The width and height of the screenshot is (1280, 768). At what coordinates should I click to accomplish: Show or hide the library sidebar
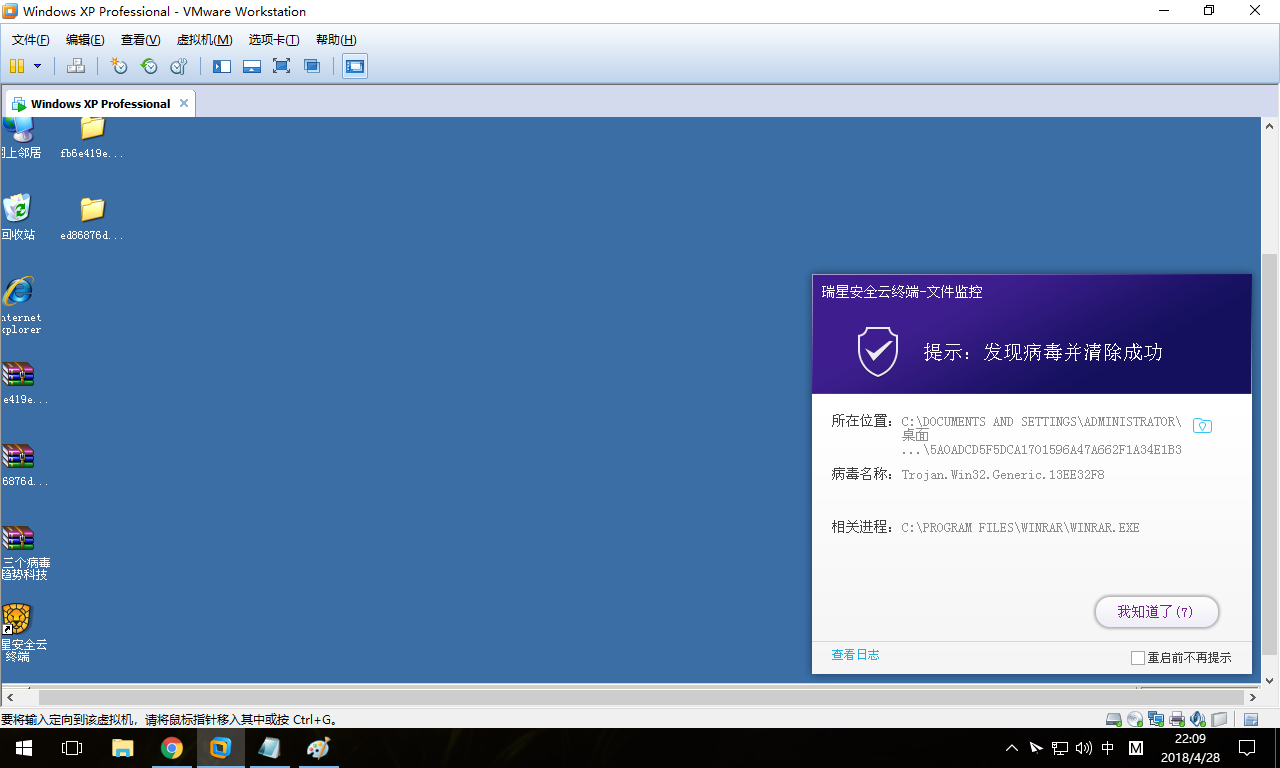(x=222, y=66)
